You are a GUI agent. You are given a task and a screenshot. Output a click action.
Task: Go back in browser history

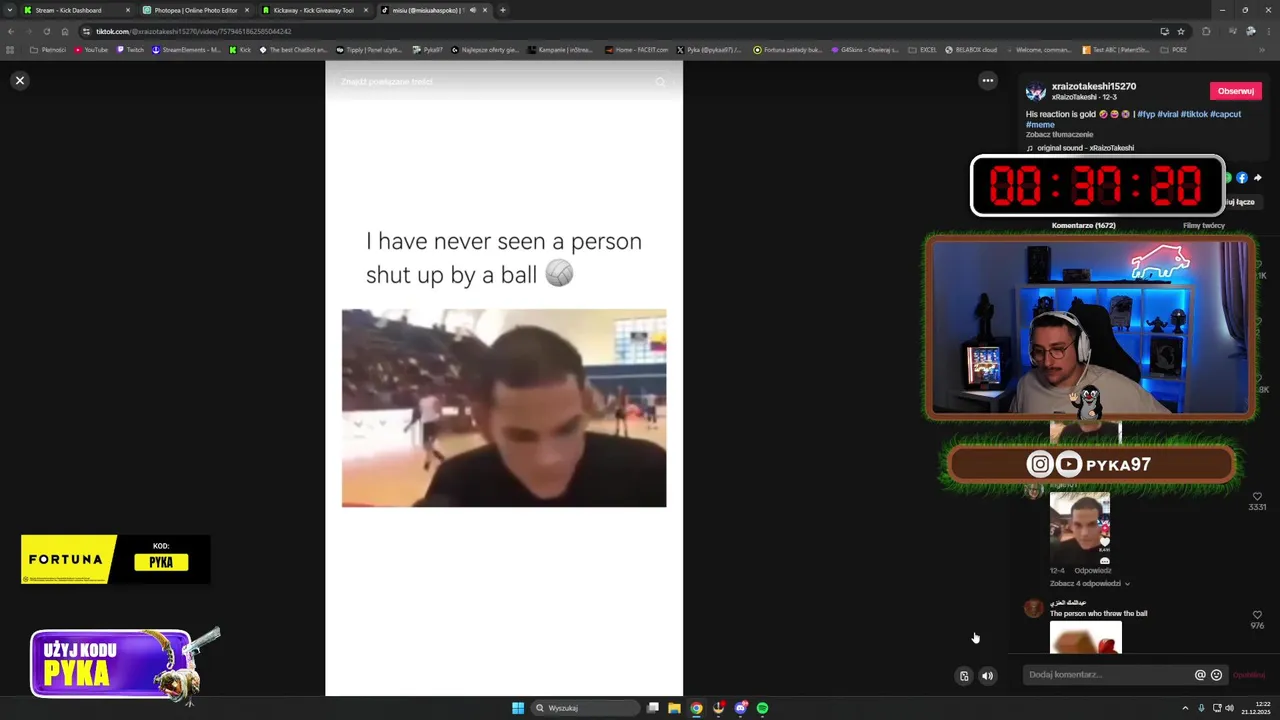[x=11, y=31]
